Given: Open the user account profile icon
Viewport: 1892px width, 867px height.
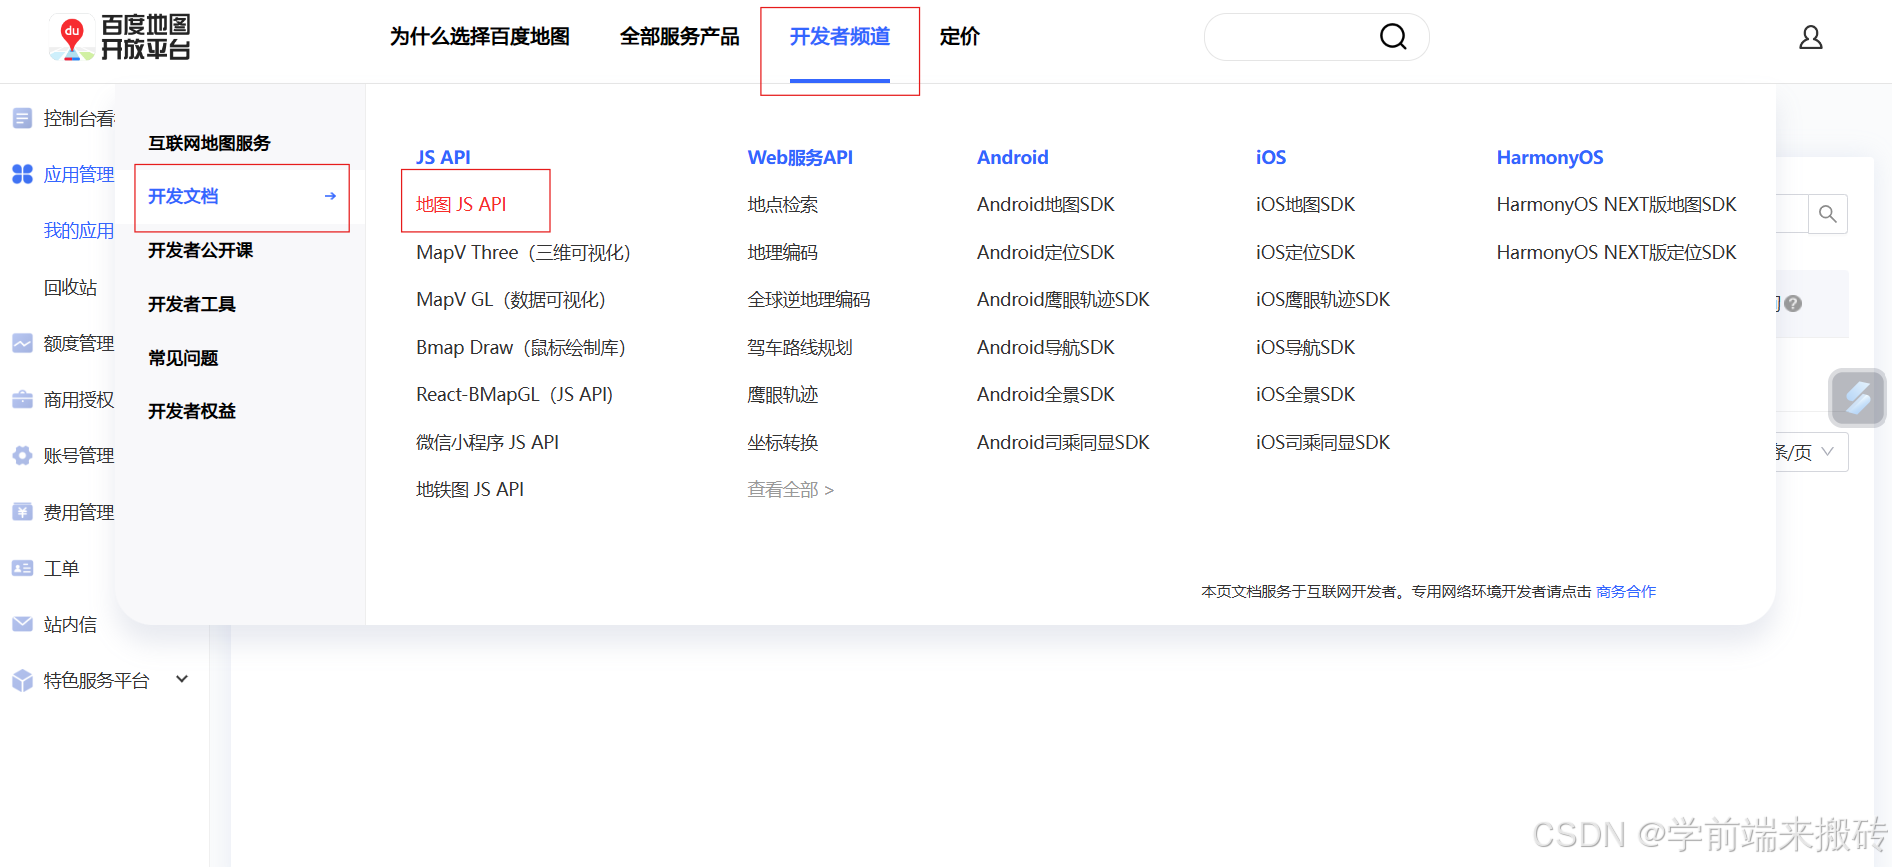Looking at the screenshot, I should [1811, 38].
